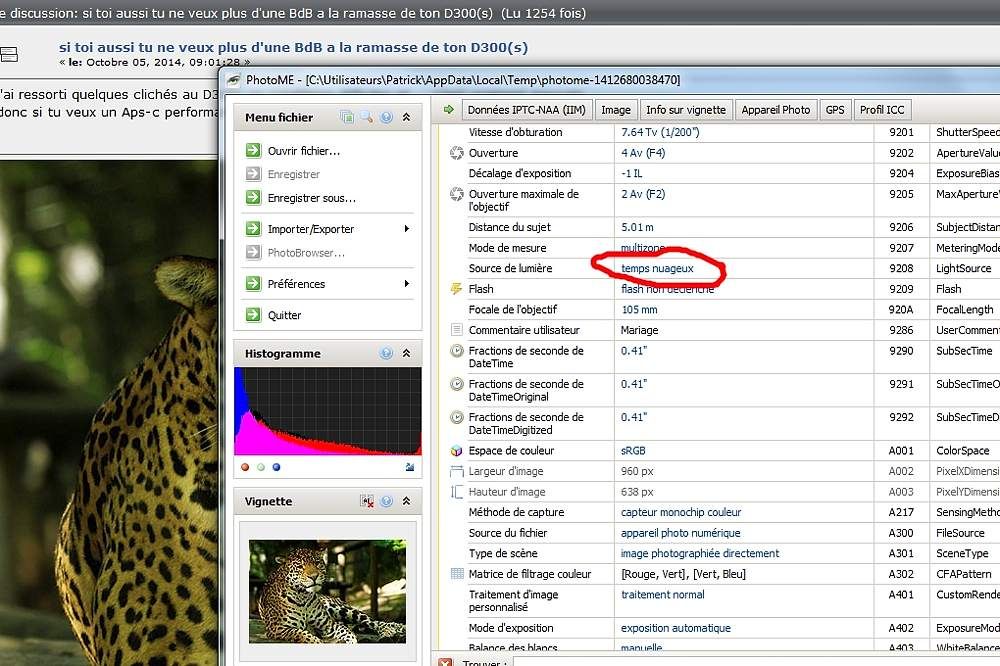
Task: Click the close icon next to Trouver
Action: 445,662
